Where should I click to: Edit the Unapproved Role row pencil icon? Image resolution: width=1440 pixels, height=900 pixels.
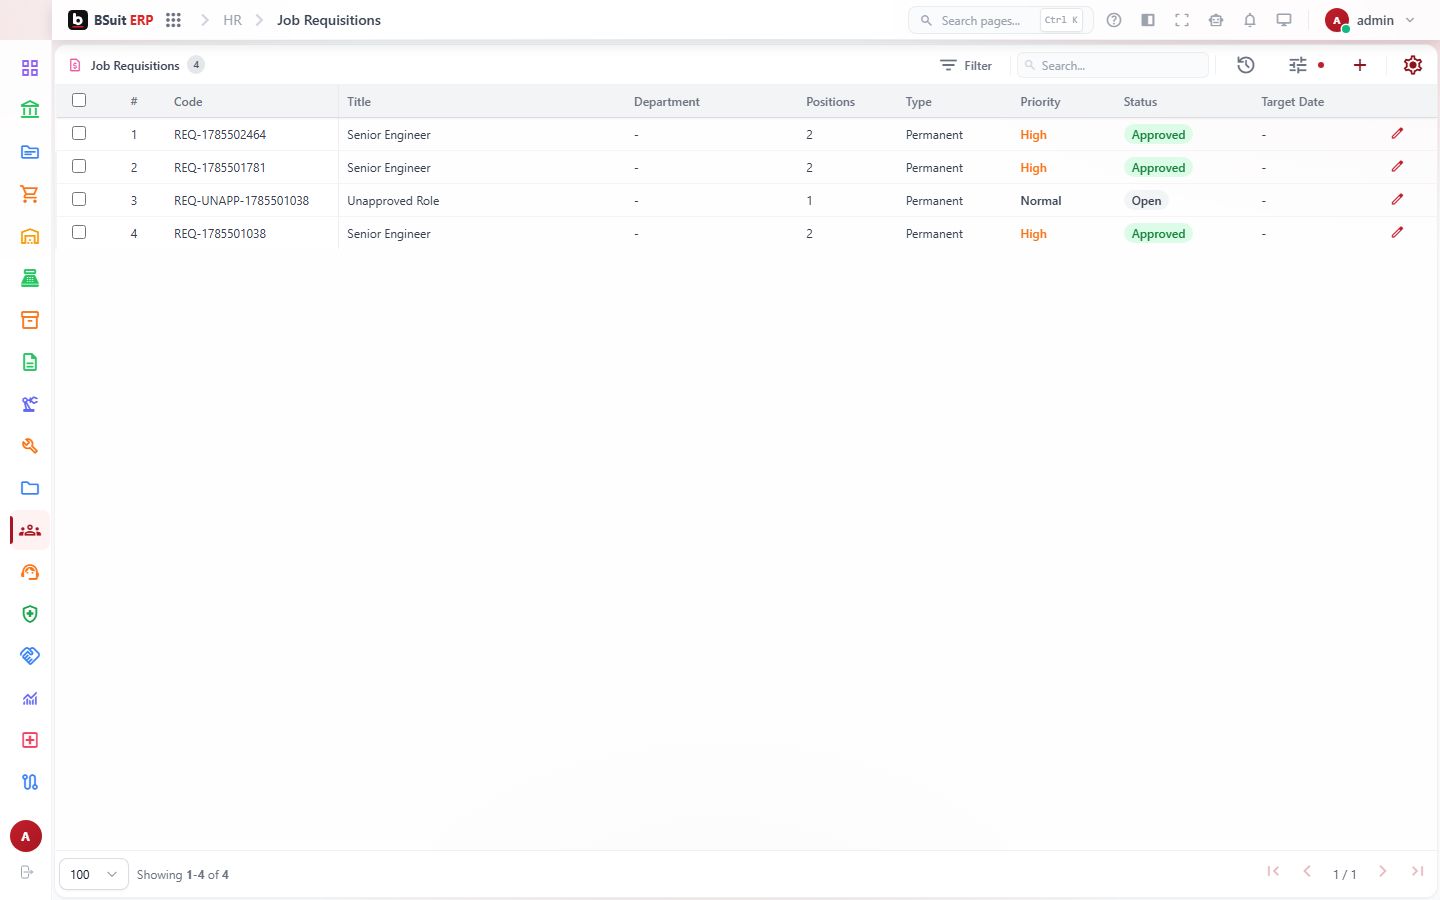pyautogui.click(x=1397, y=200)
